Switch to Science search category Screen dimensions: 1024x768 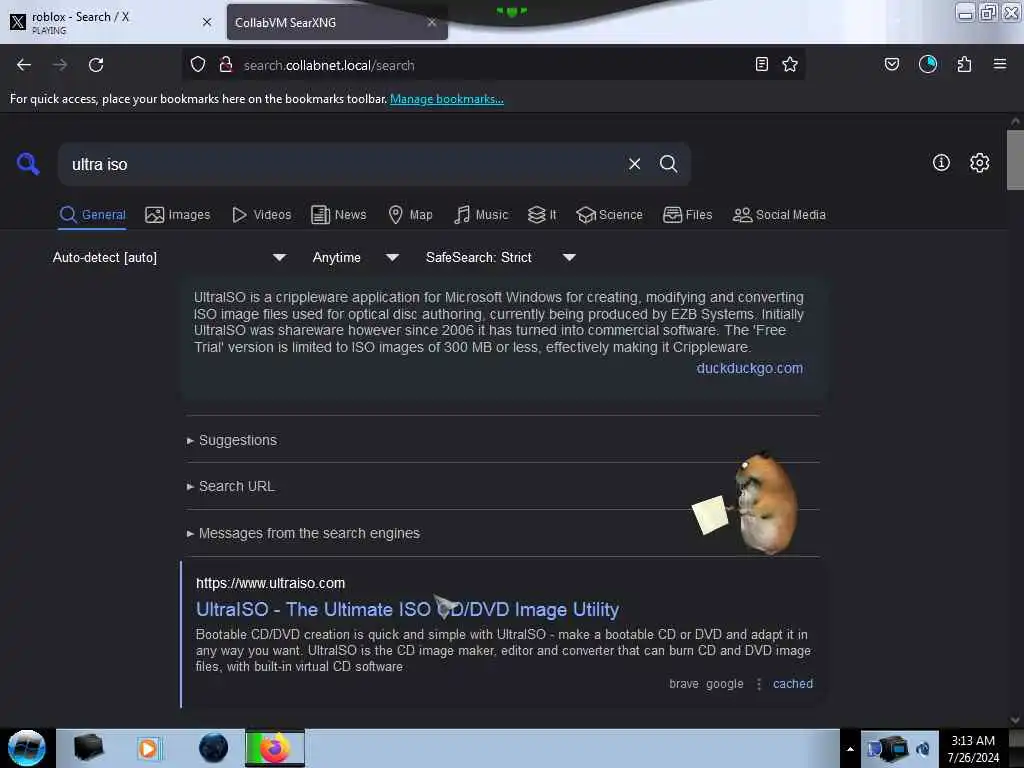609,215
